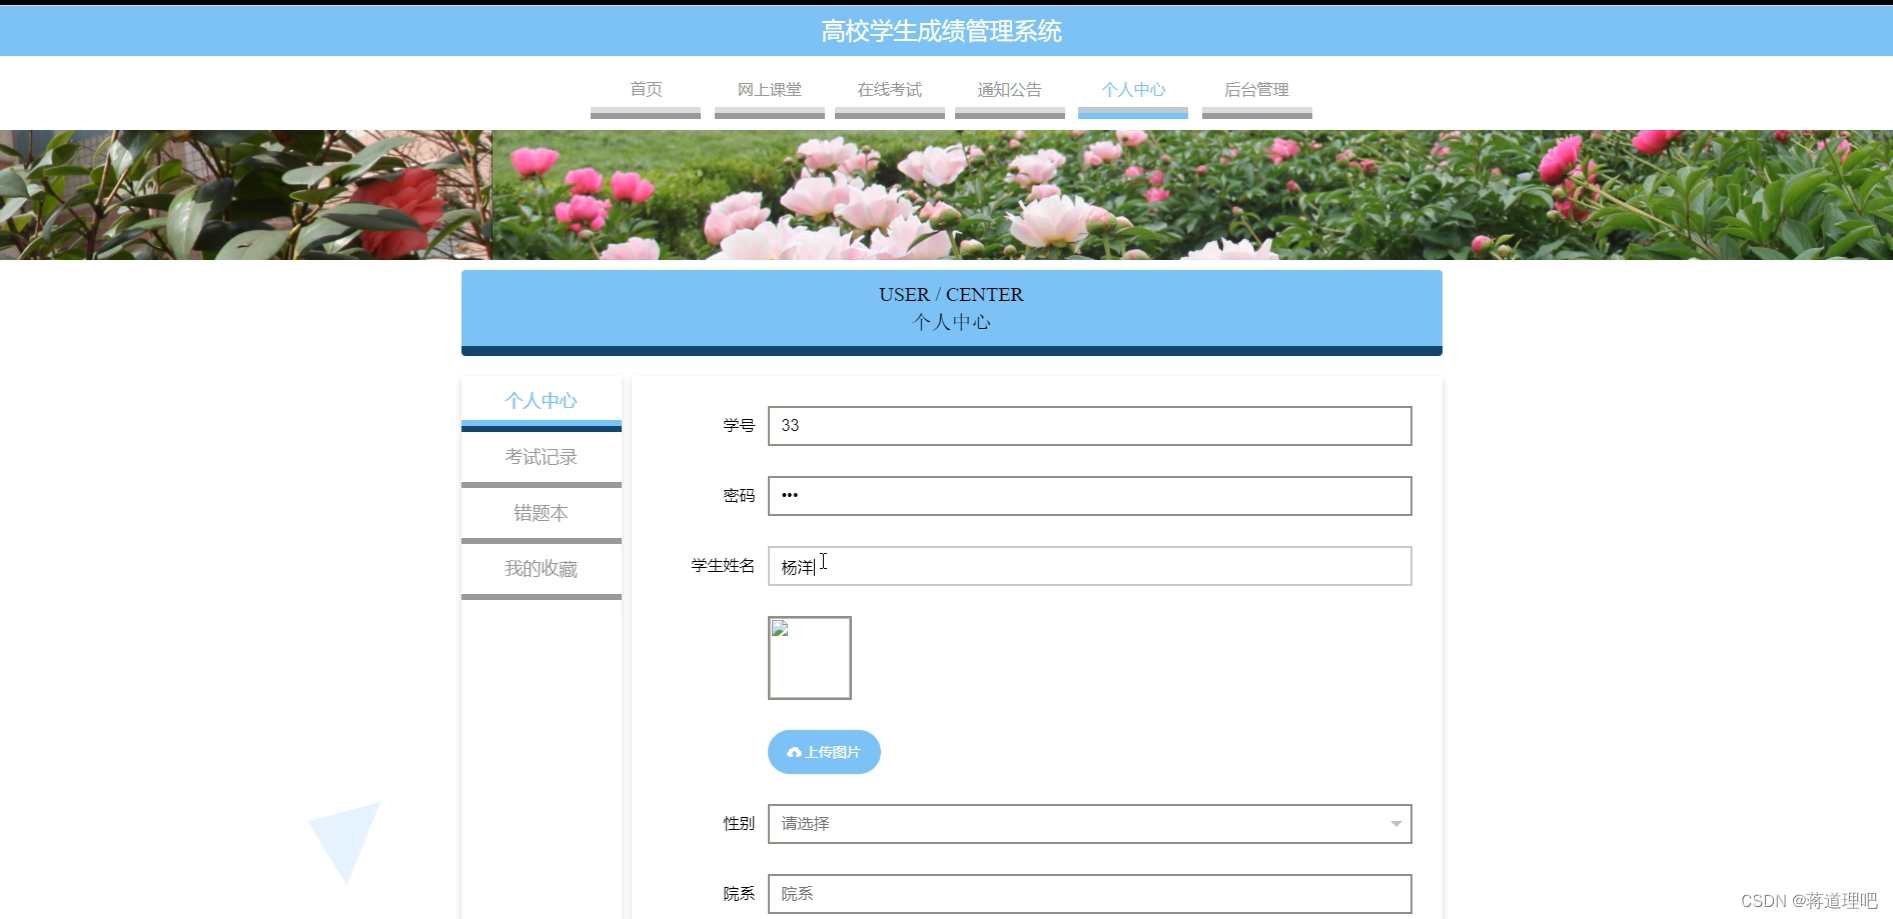Switch to the 通知公告 tab
This screenshot has width=1893, height=919.
pos(1009,90)
